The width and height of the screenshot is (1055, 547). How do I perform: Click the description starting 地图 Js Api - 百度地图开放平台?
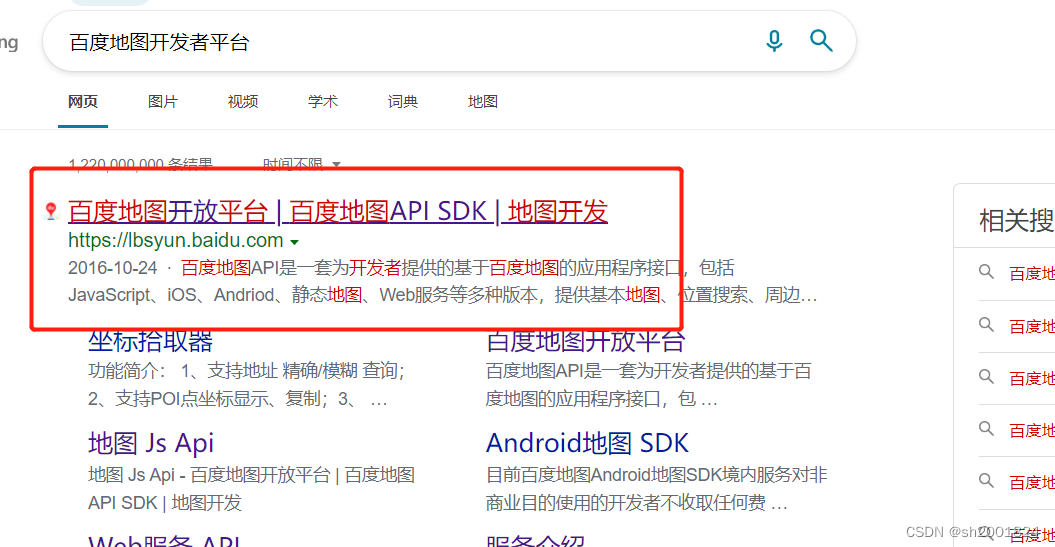pos(251,489)
